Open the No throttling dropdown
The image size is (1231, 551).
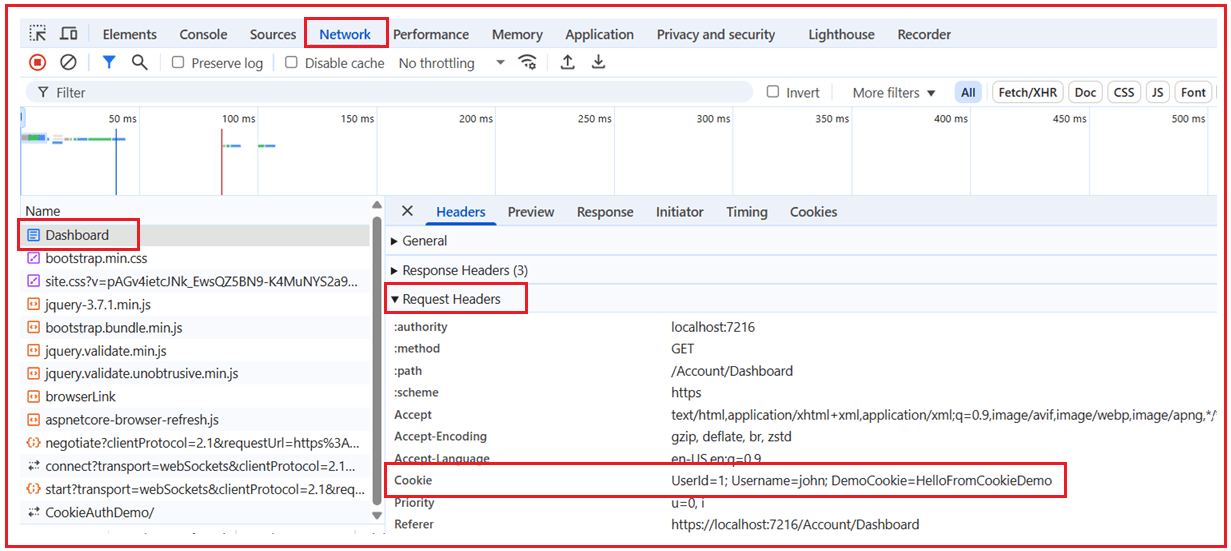[x=451, y=63]
